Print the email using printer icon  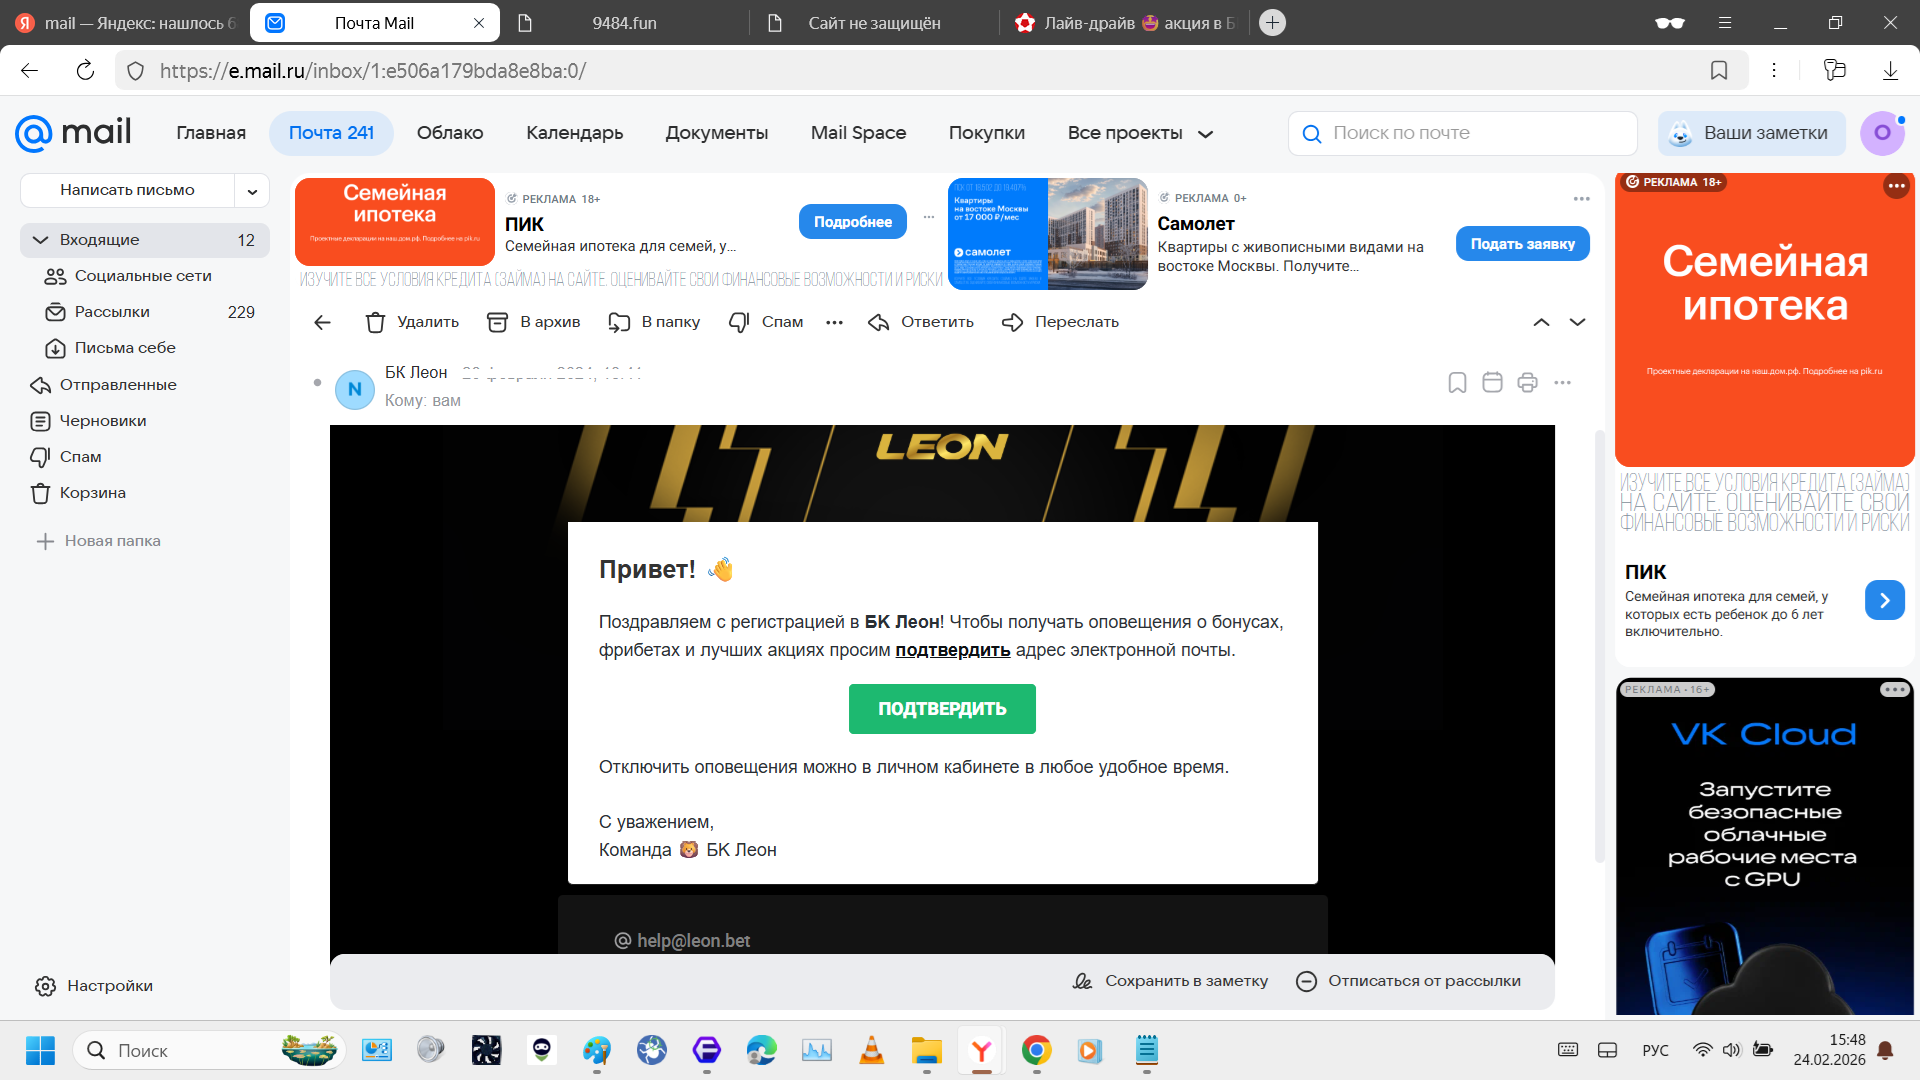(1527, 382)
